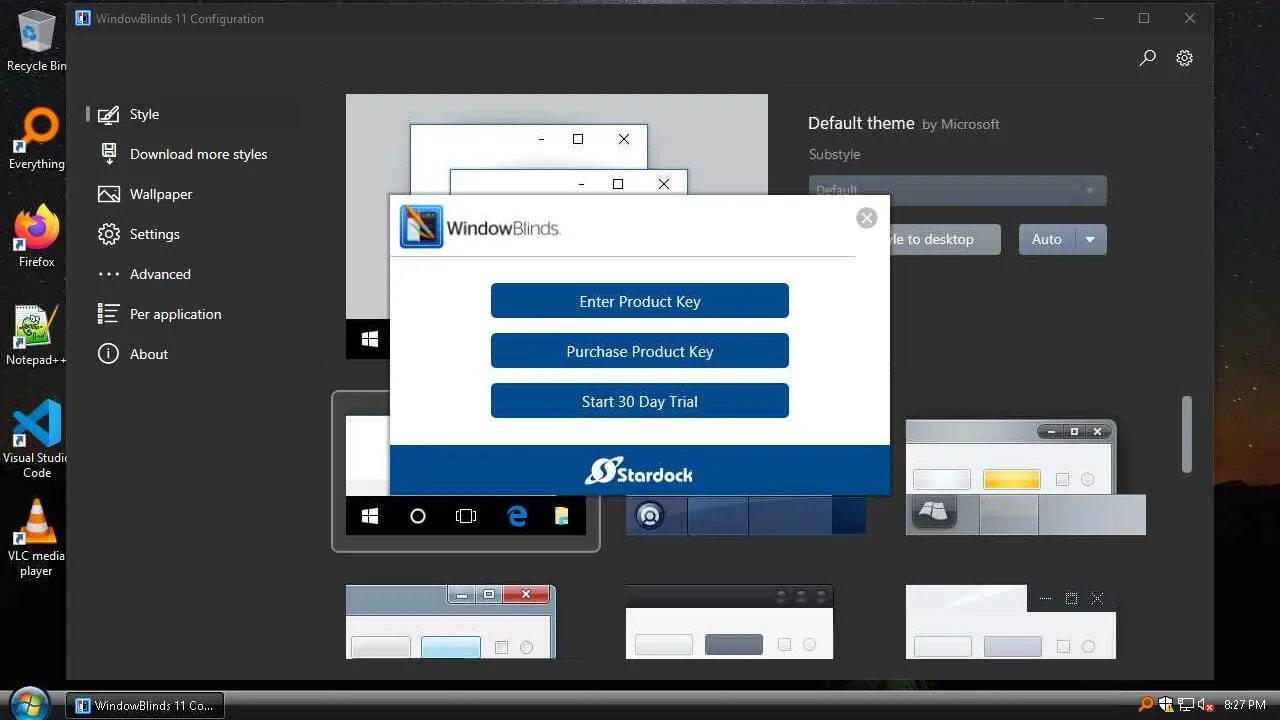Expand the Substyle dropdown
The width and height of the screenshot is (1280, 720).
(x=957, y=190)
